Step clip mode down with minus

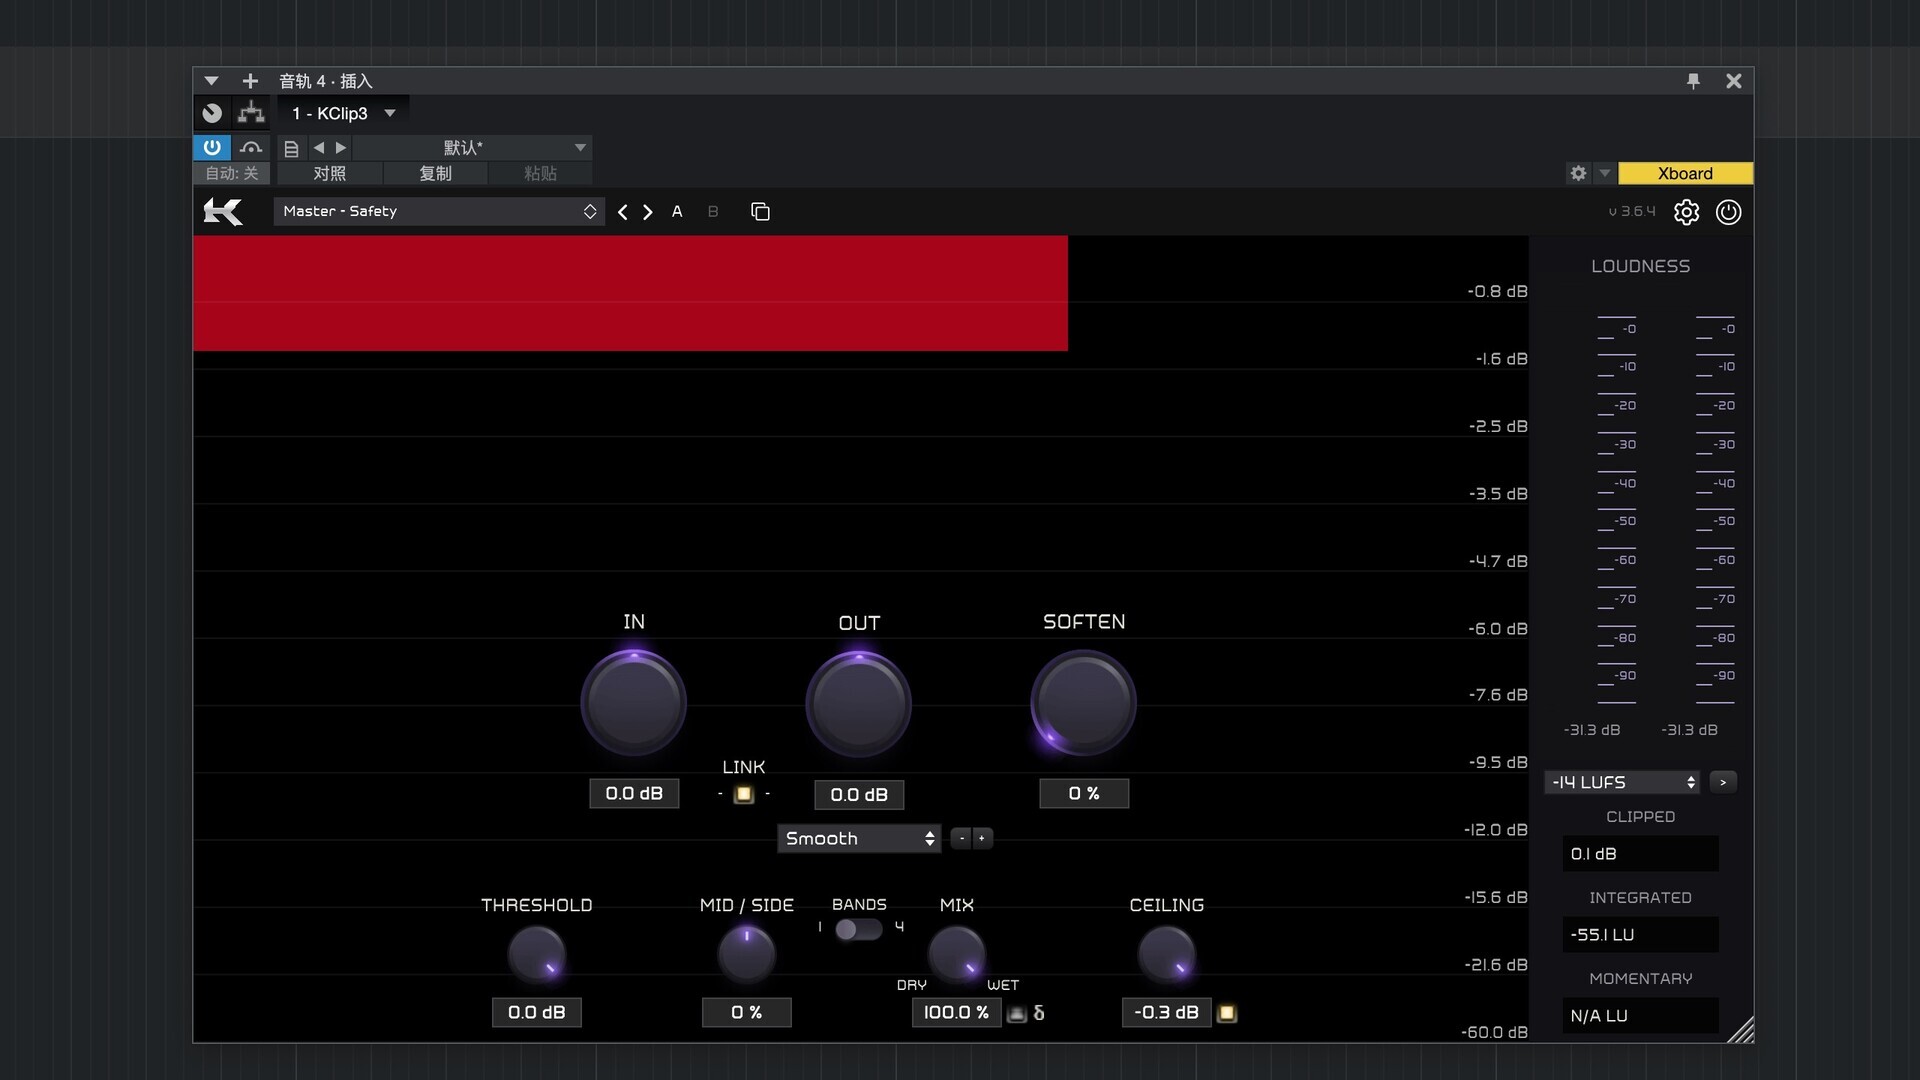click(961, 839)
